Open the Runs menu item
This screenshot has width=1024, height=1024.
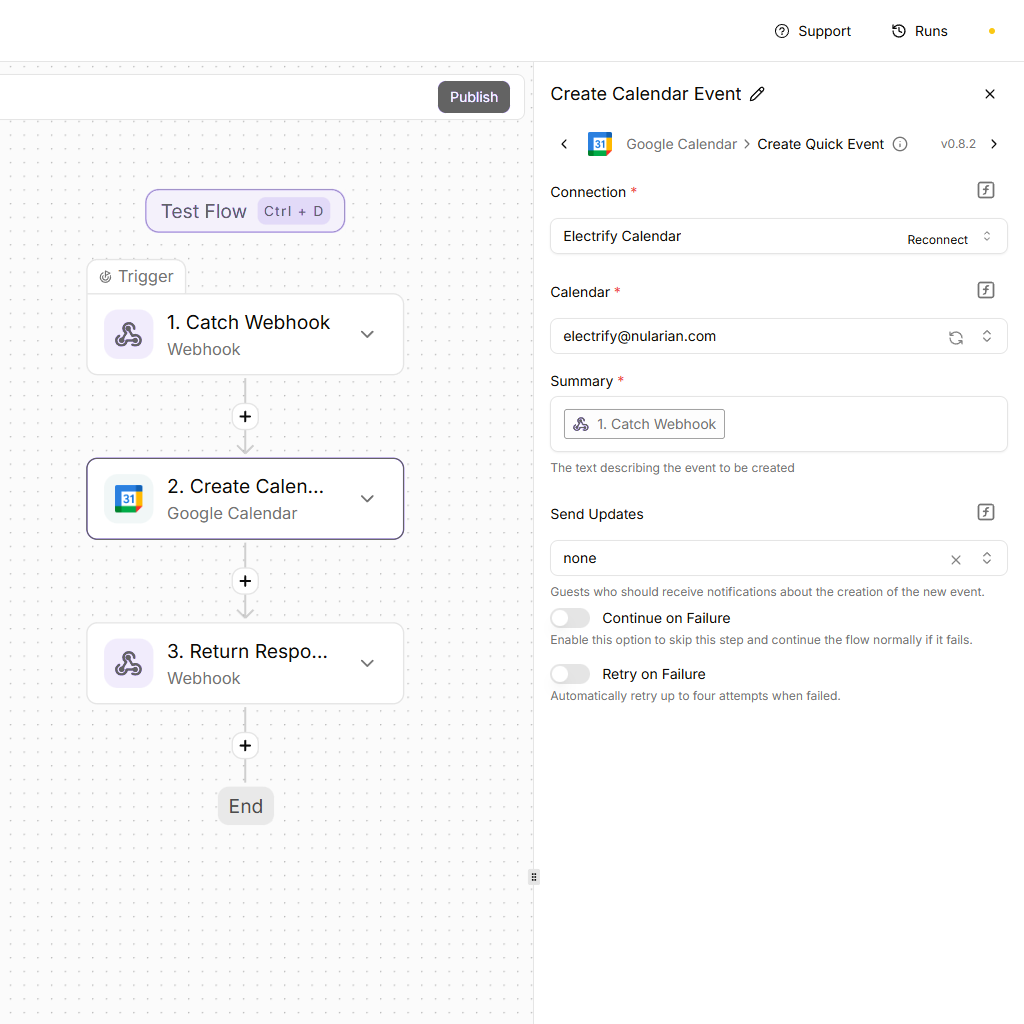click(919, 31)
